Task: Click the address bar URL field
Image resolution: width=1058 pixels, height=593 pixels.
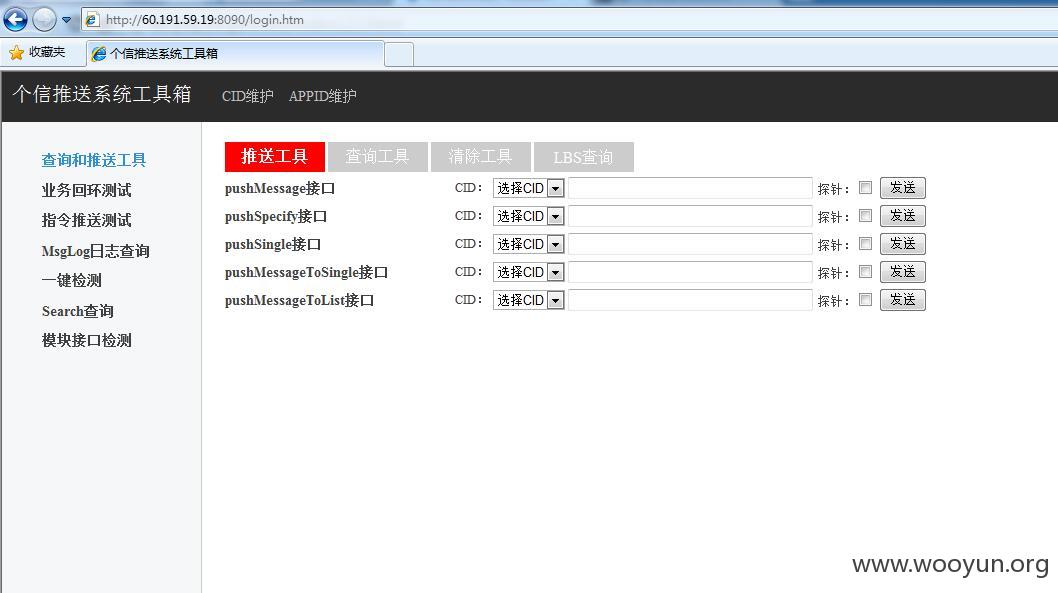Action: click(x=567, y=20)
